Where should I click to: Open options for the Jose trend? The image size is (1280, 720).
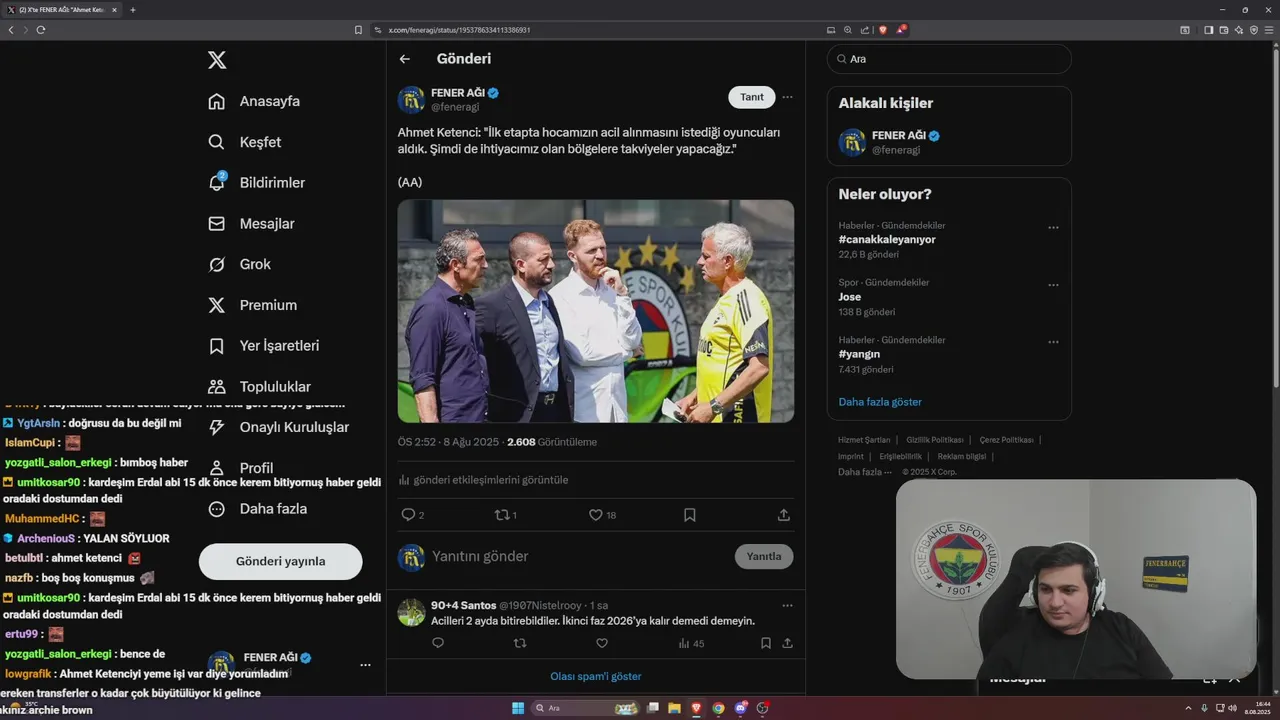coord(1053,285)
